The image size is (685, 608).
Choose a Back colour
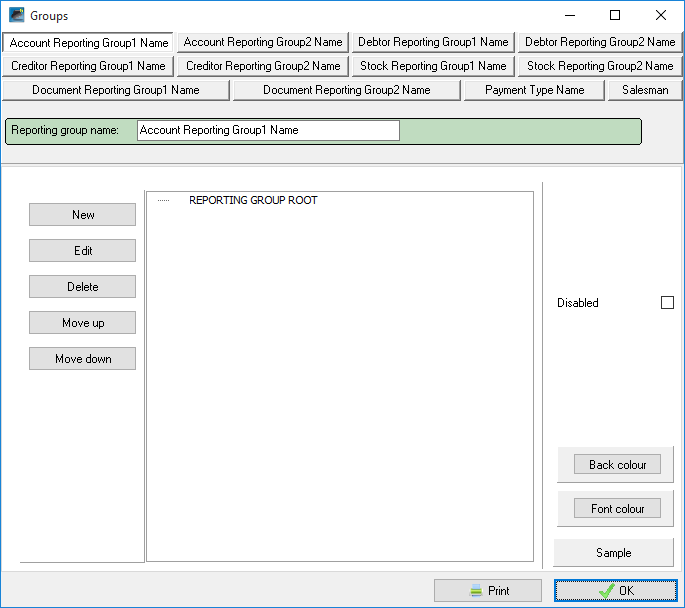pos(617,465)
